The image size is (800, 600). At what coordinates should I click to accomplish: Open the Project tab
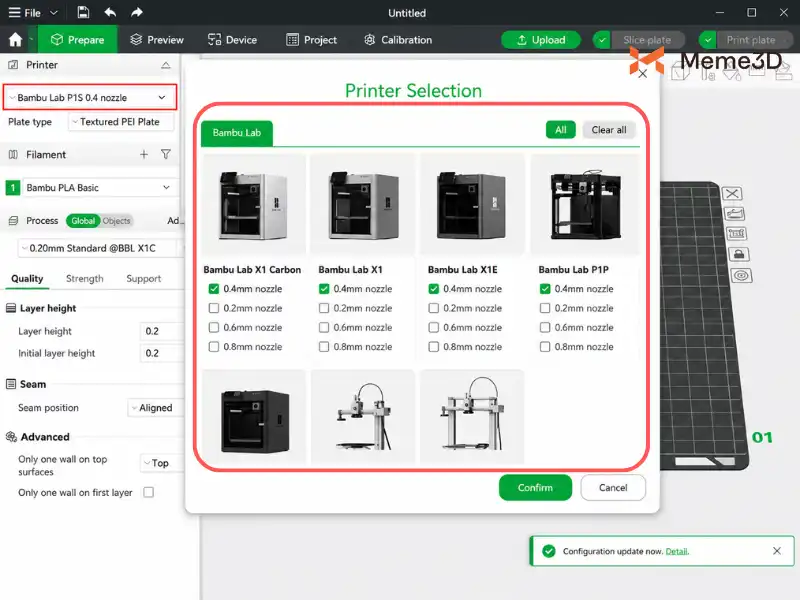click(311, 40)
